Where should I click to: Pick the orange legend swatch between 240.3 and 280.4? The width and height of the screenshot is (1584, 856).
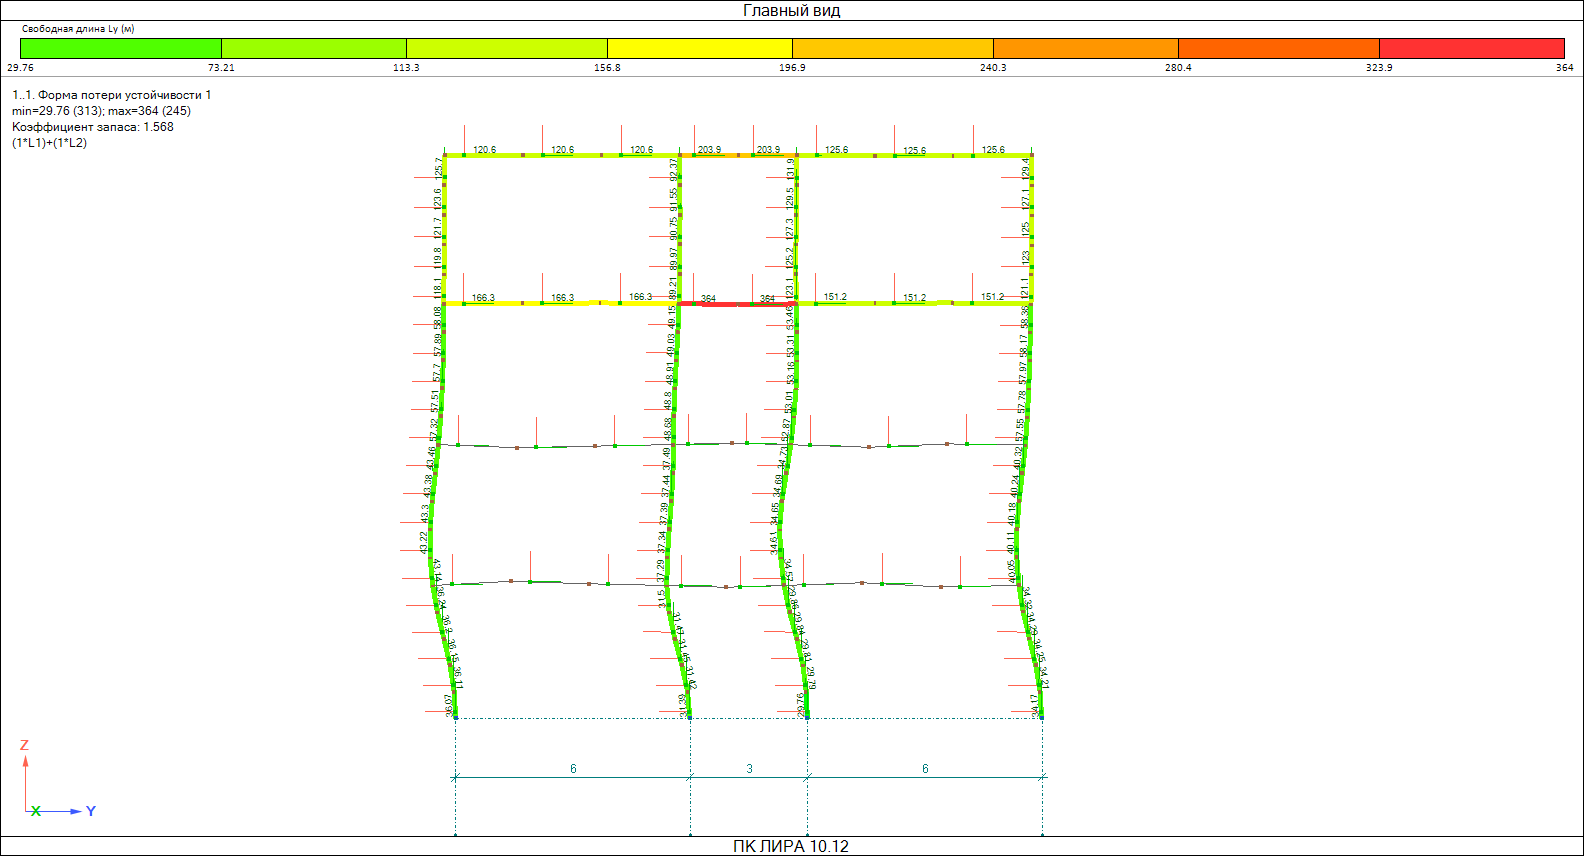1086,48
